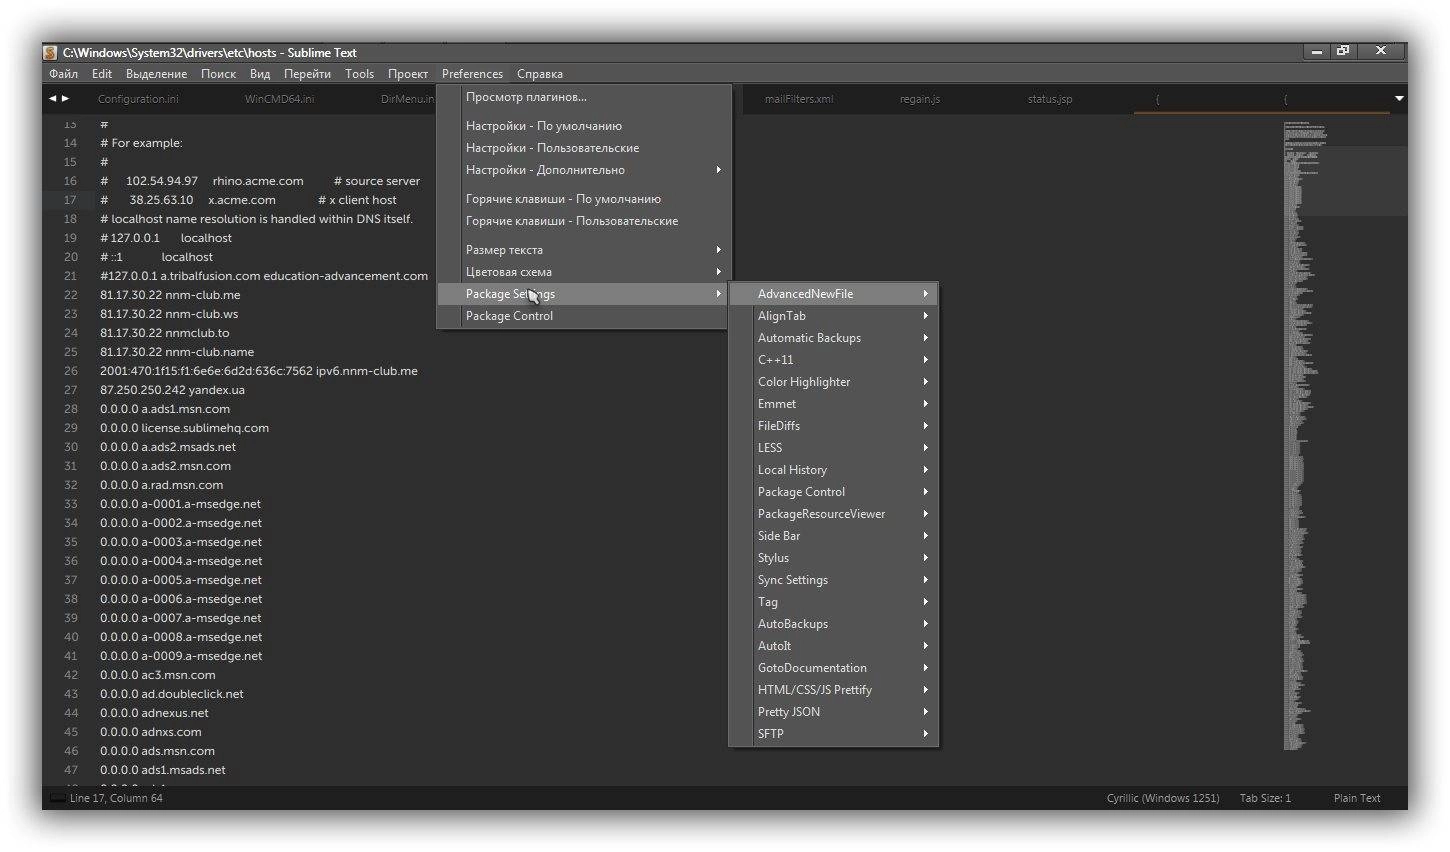Expand Stylus package settings
The height and width of the screenshot is (852, 1450).
click(833, 558)
